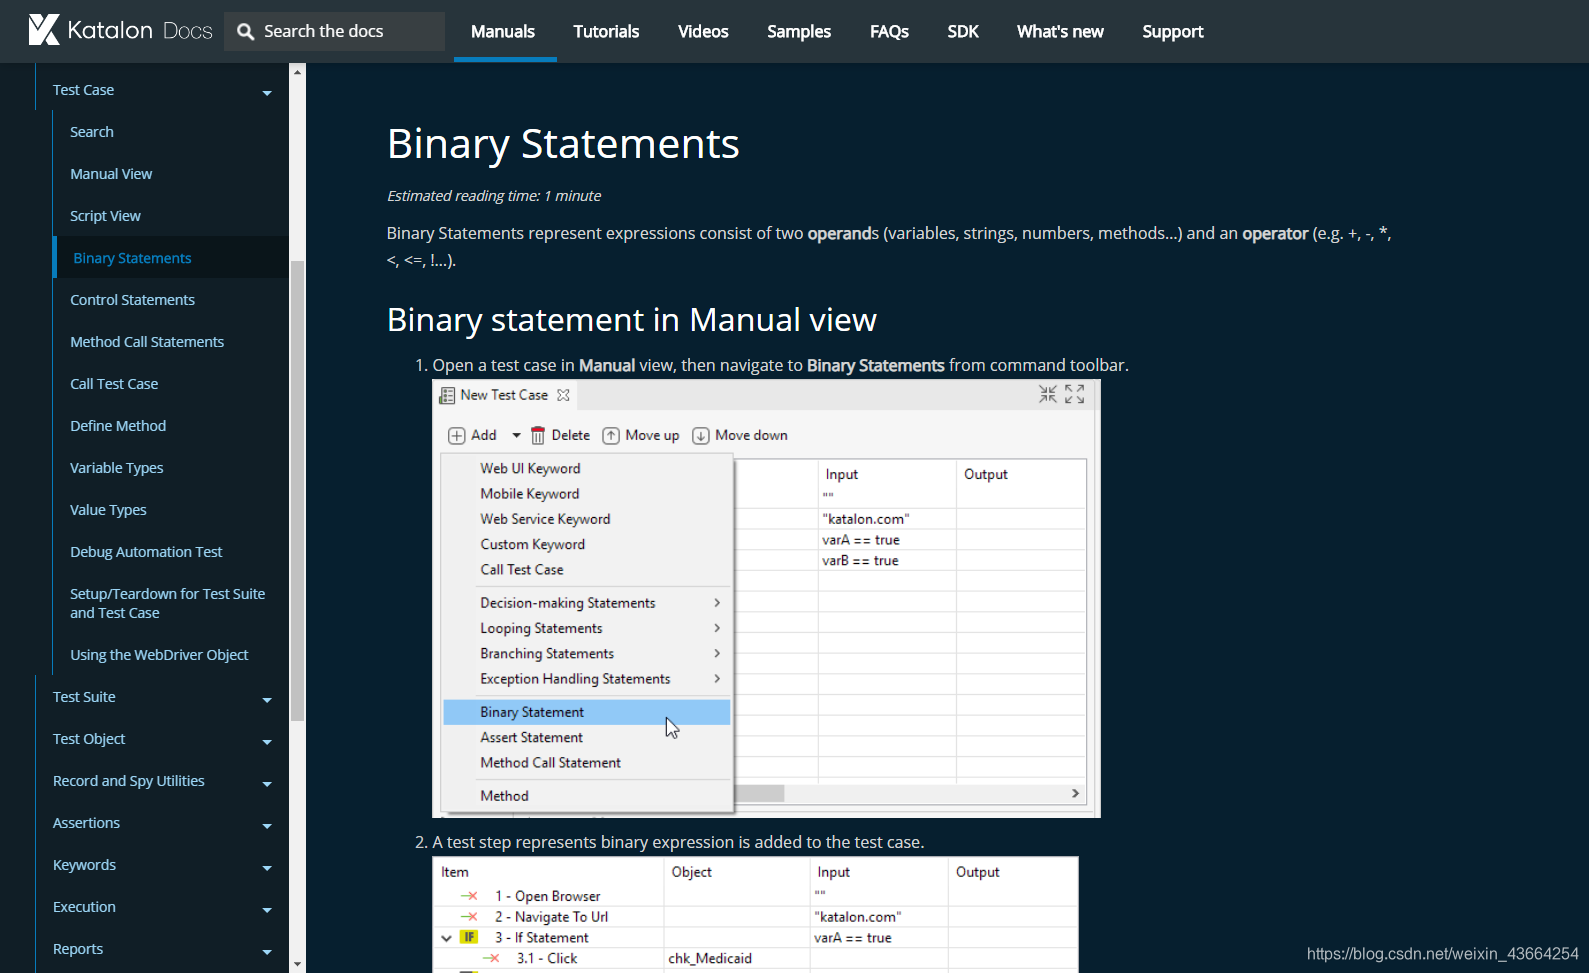The height and width of the screenshot is (973, 1589).
Task: Open the Manual View sidebar link
Action: click(x=111, y=174)
